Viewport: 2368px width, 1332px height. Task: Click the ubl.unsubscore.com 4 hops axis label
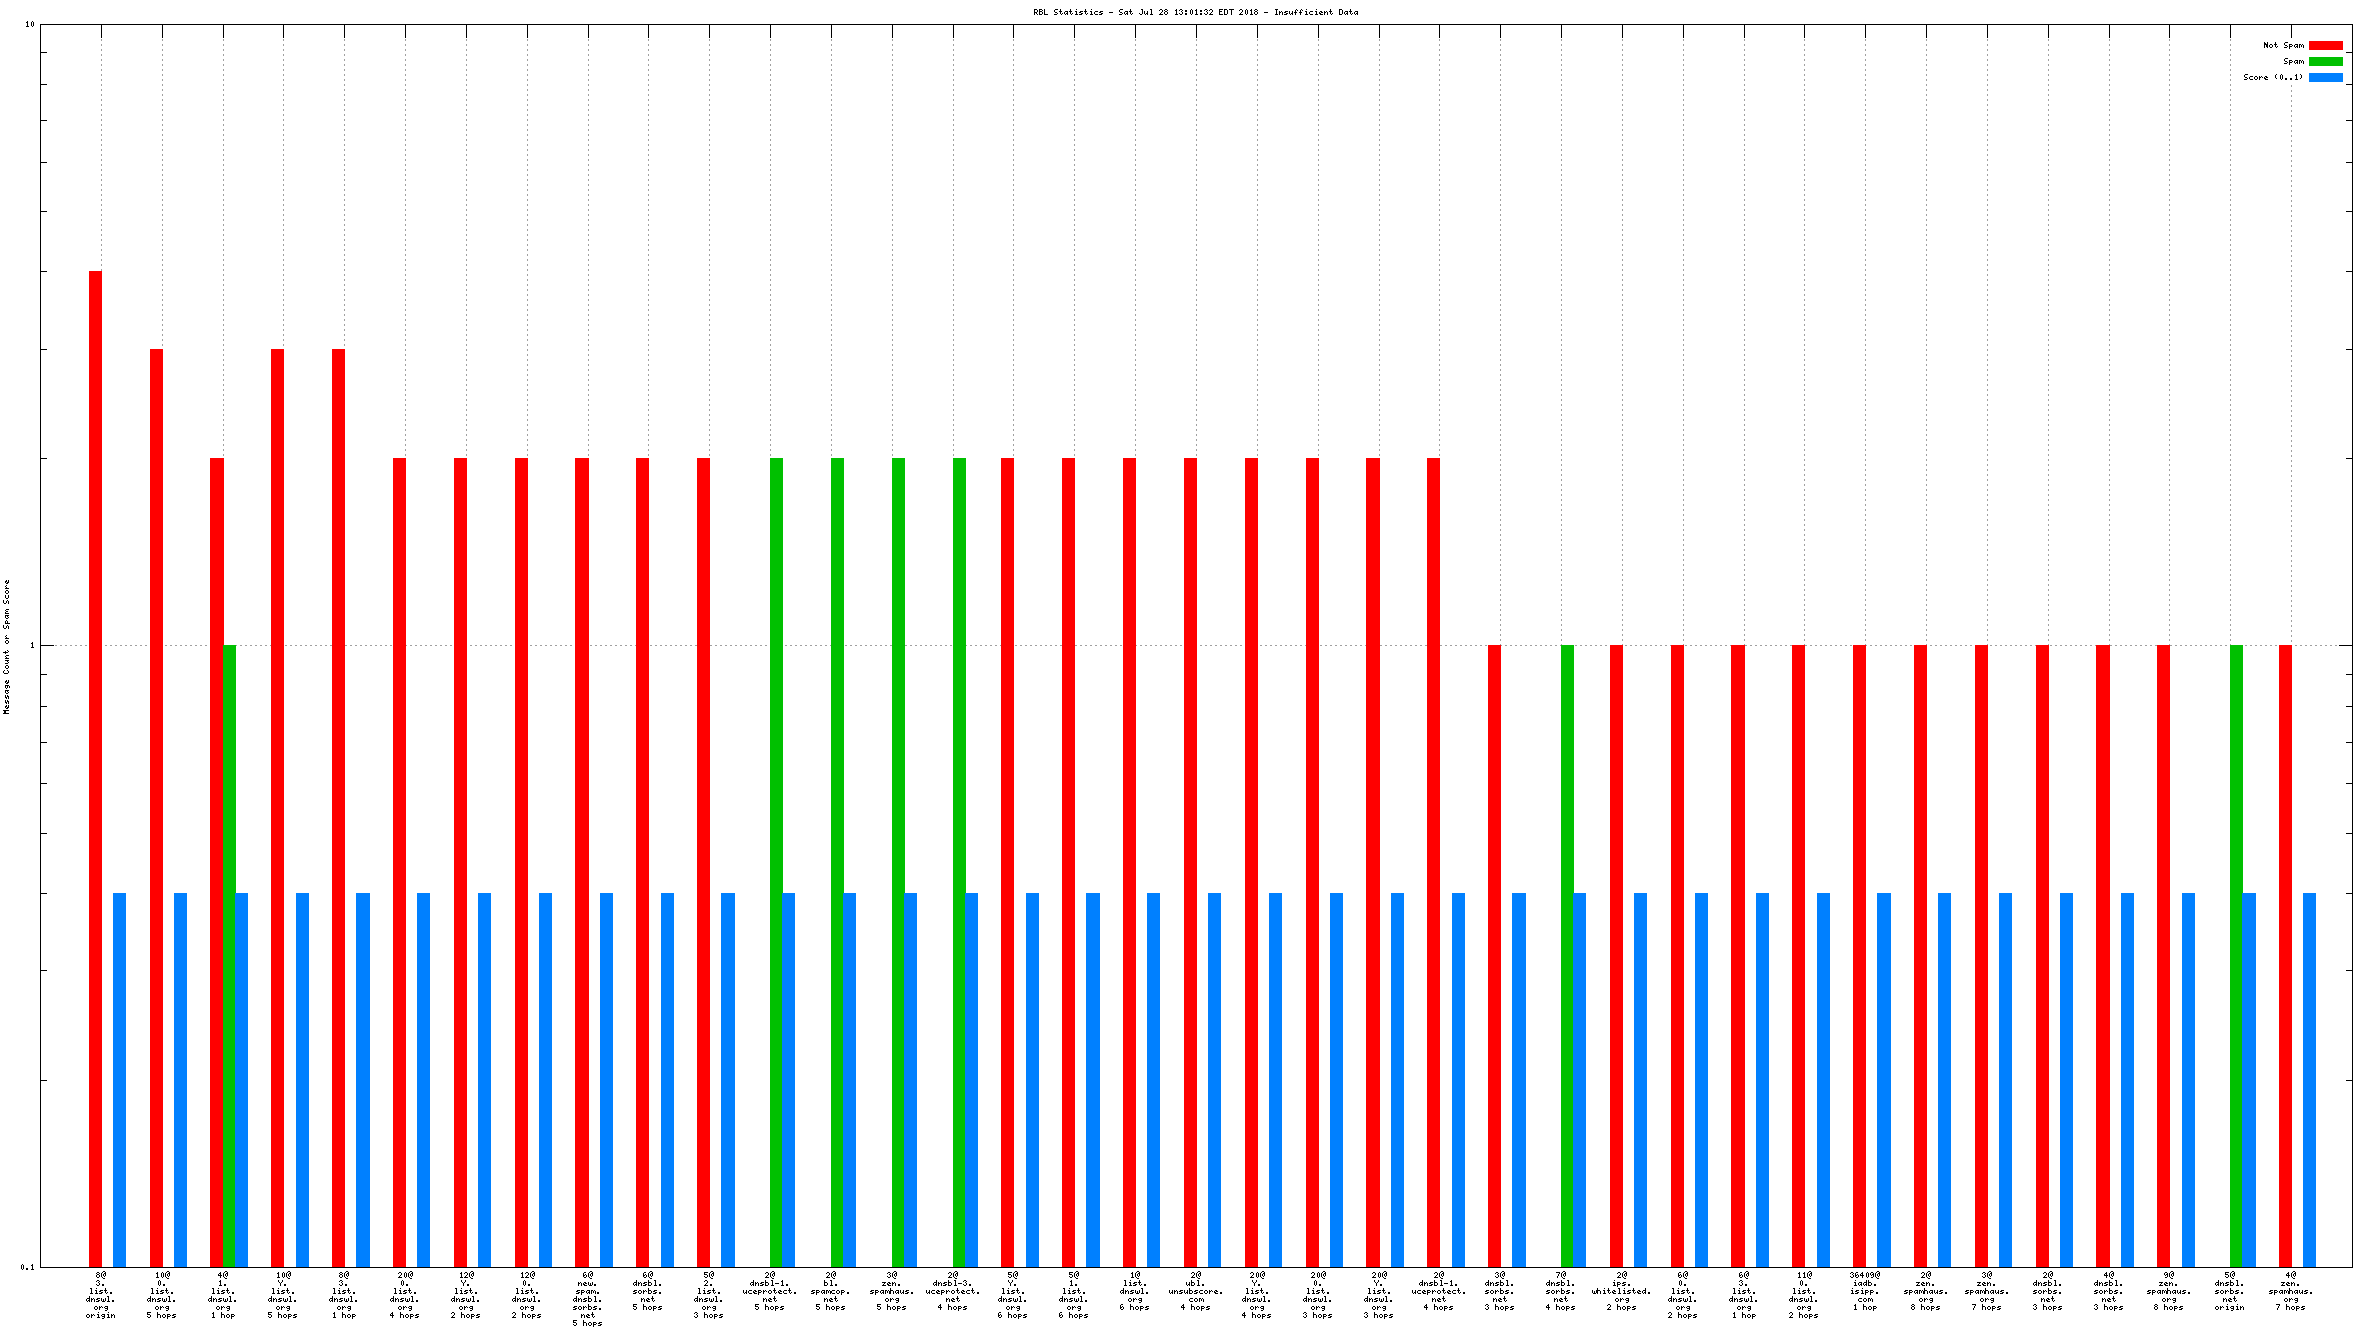1195,1291
